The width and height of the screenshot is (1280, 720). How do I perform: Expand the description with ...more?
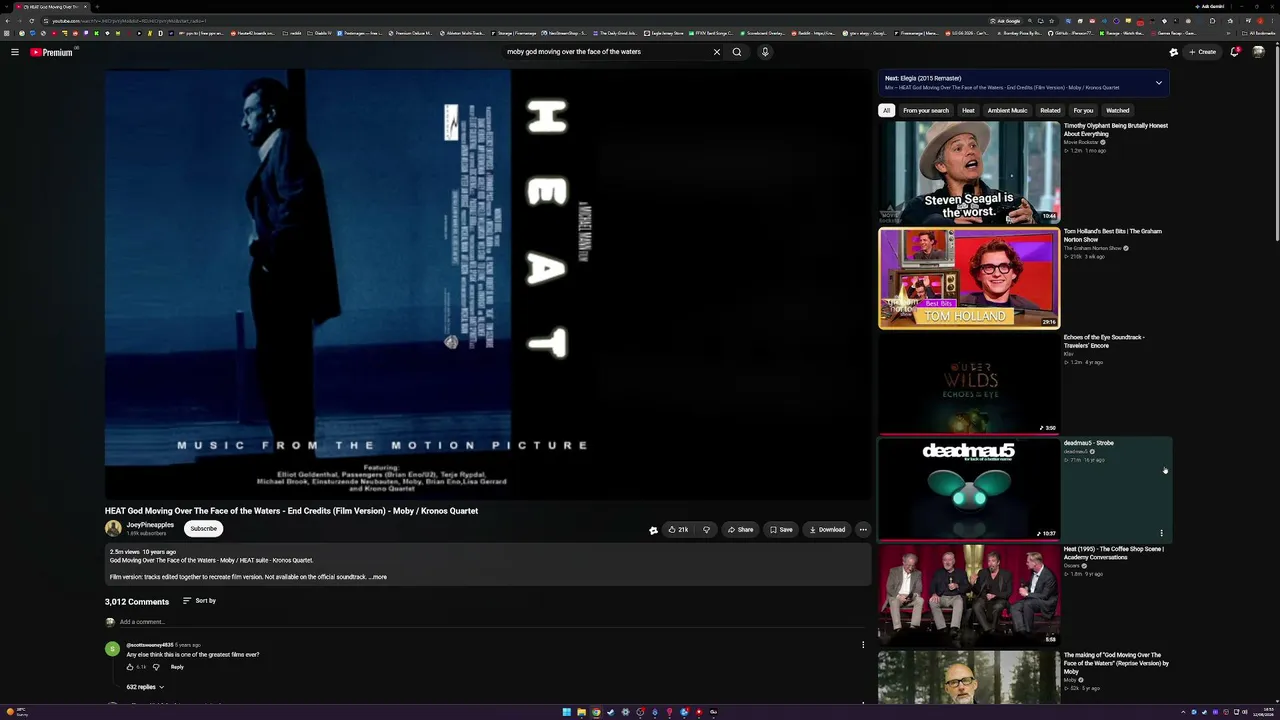tap(378, 577)
